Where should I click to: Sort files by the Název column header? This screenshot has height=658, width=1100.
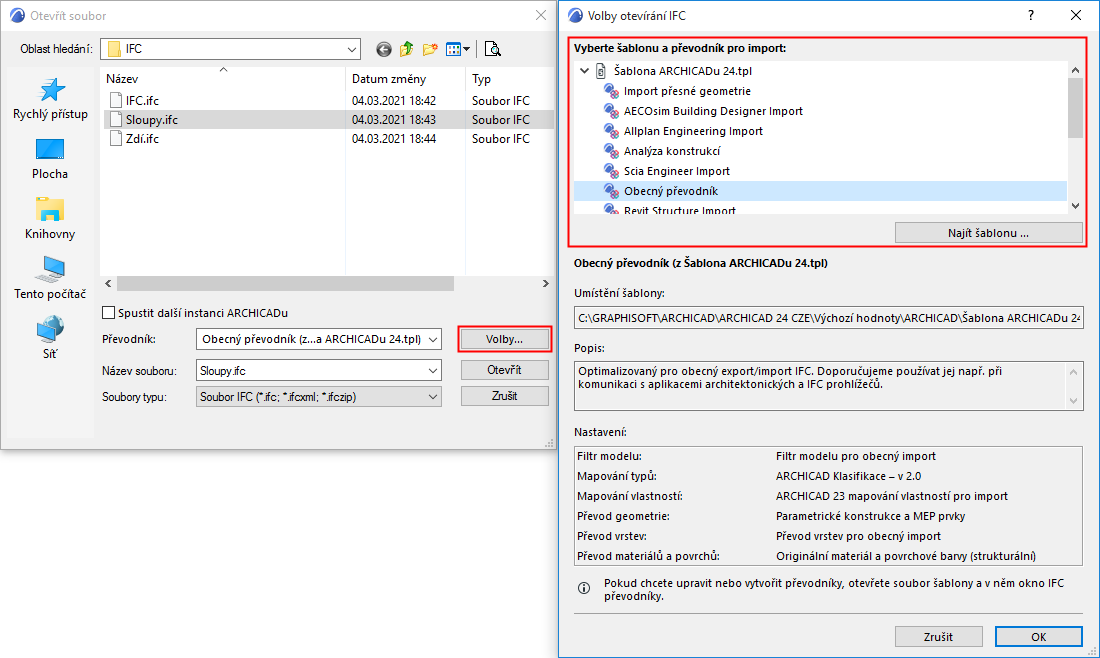[x=223, y=79]
